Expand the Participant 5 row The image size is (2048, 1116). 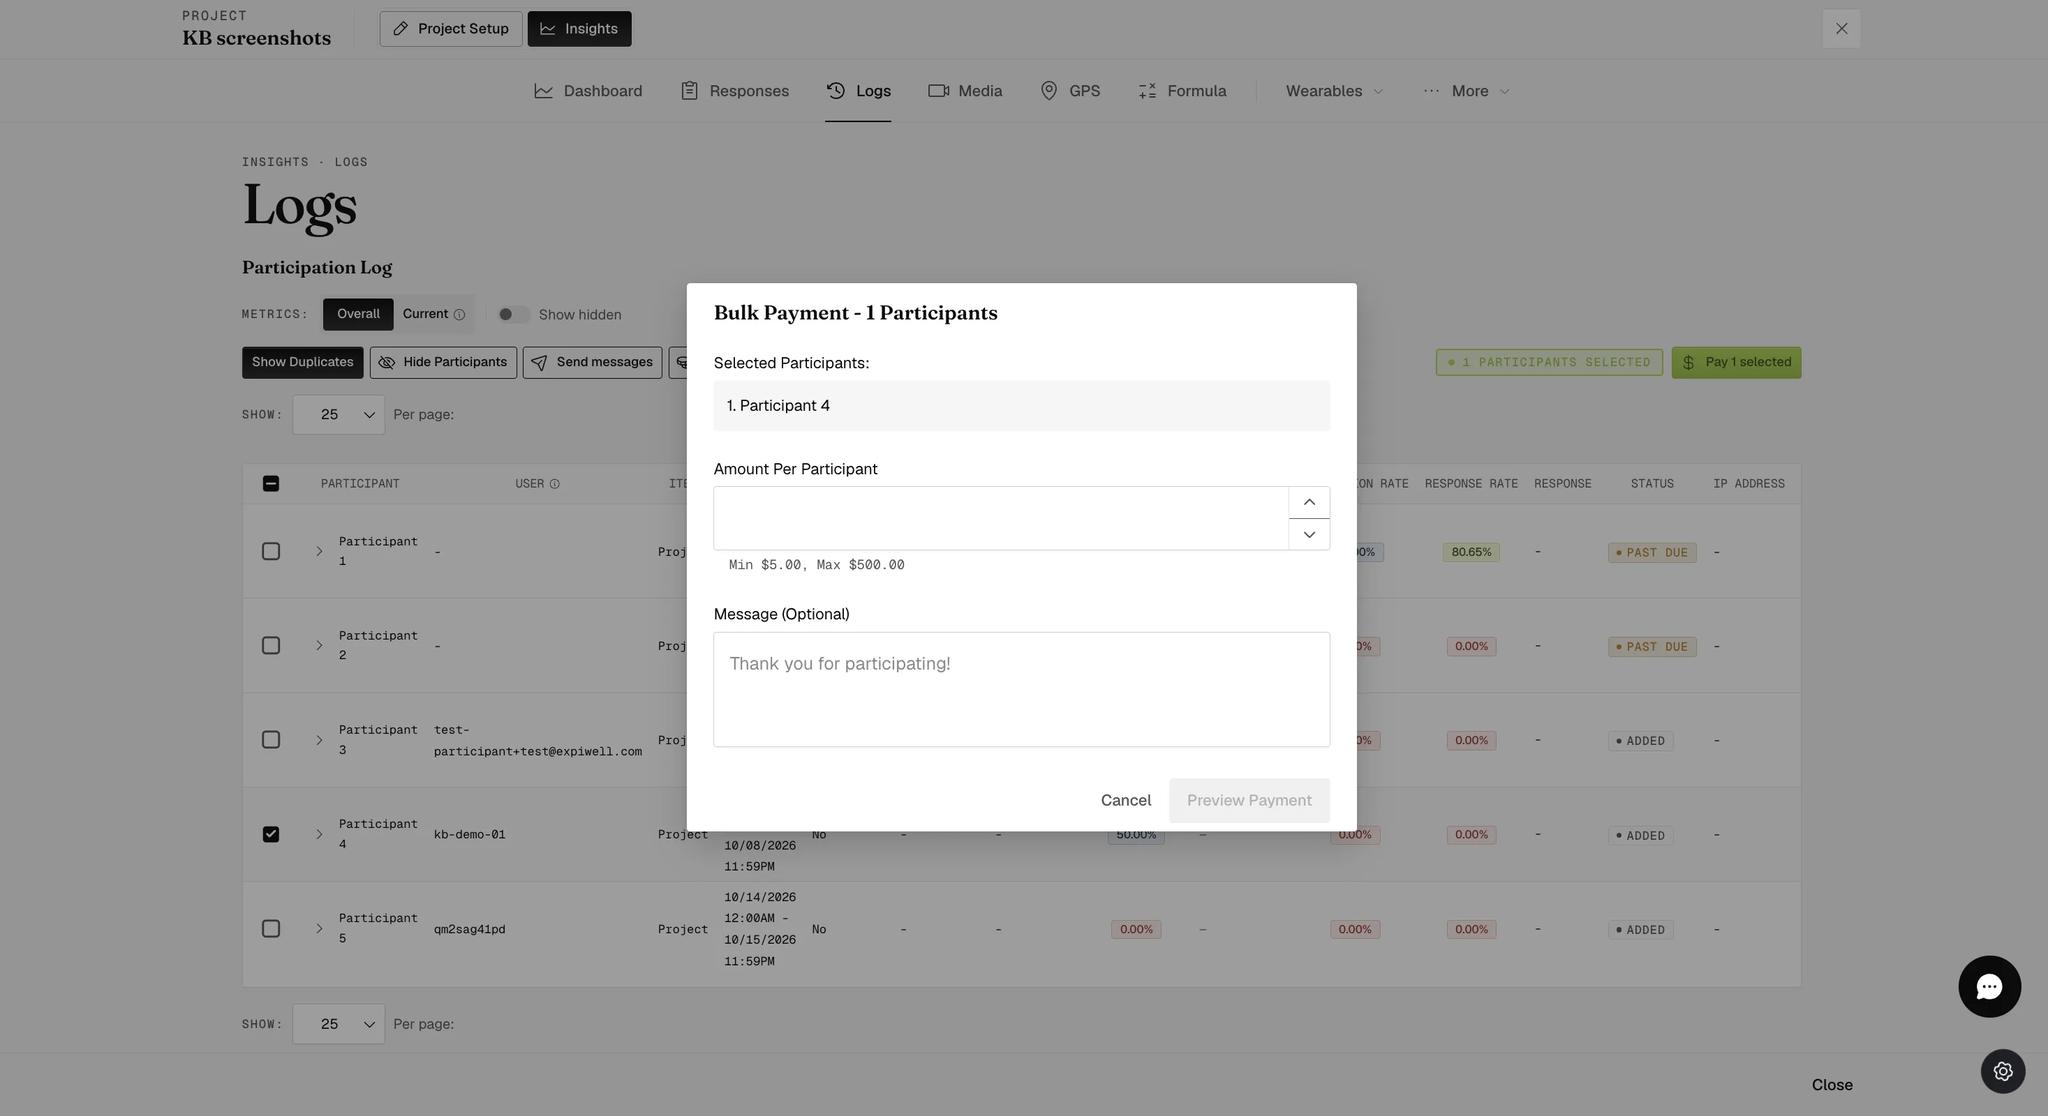(x=319, y=929)
